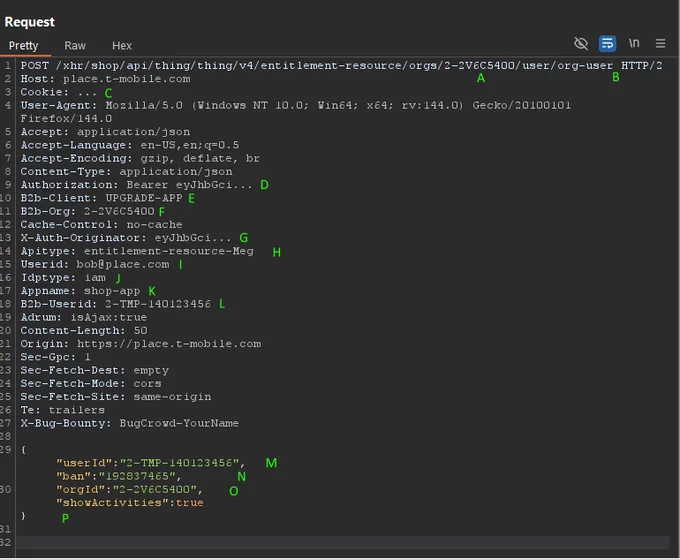Click the Host: place.t-mobile.com line
The height and width of the screenshot is (559, 680).
click(105, 79)
